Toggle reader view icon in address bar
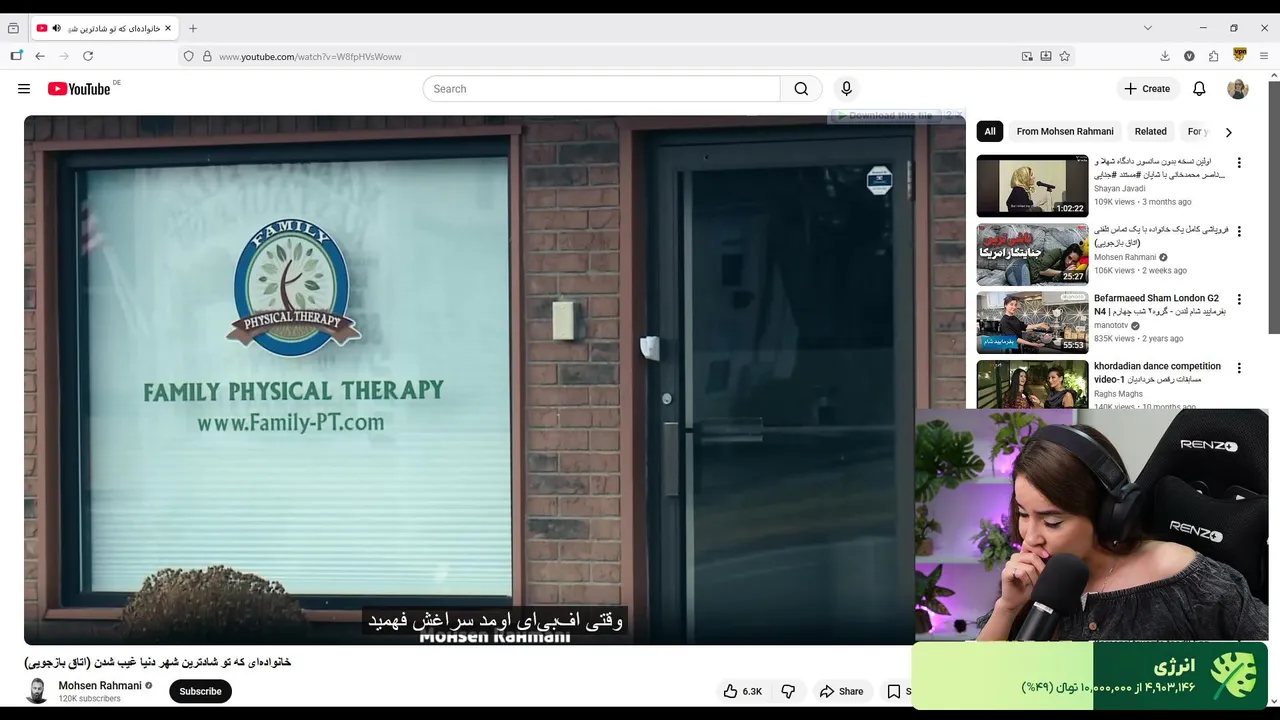This screenshot has width=1280, height=720. click(x=1046, y=56)
